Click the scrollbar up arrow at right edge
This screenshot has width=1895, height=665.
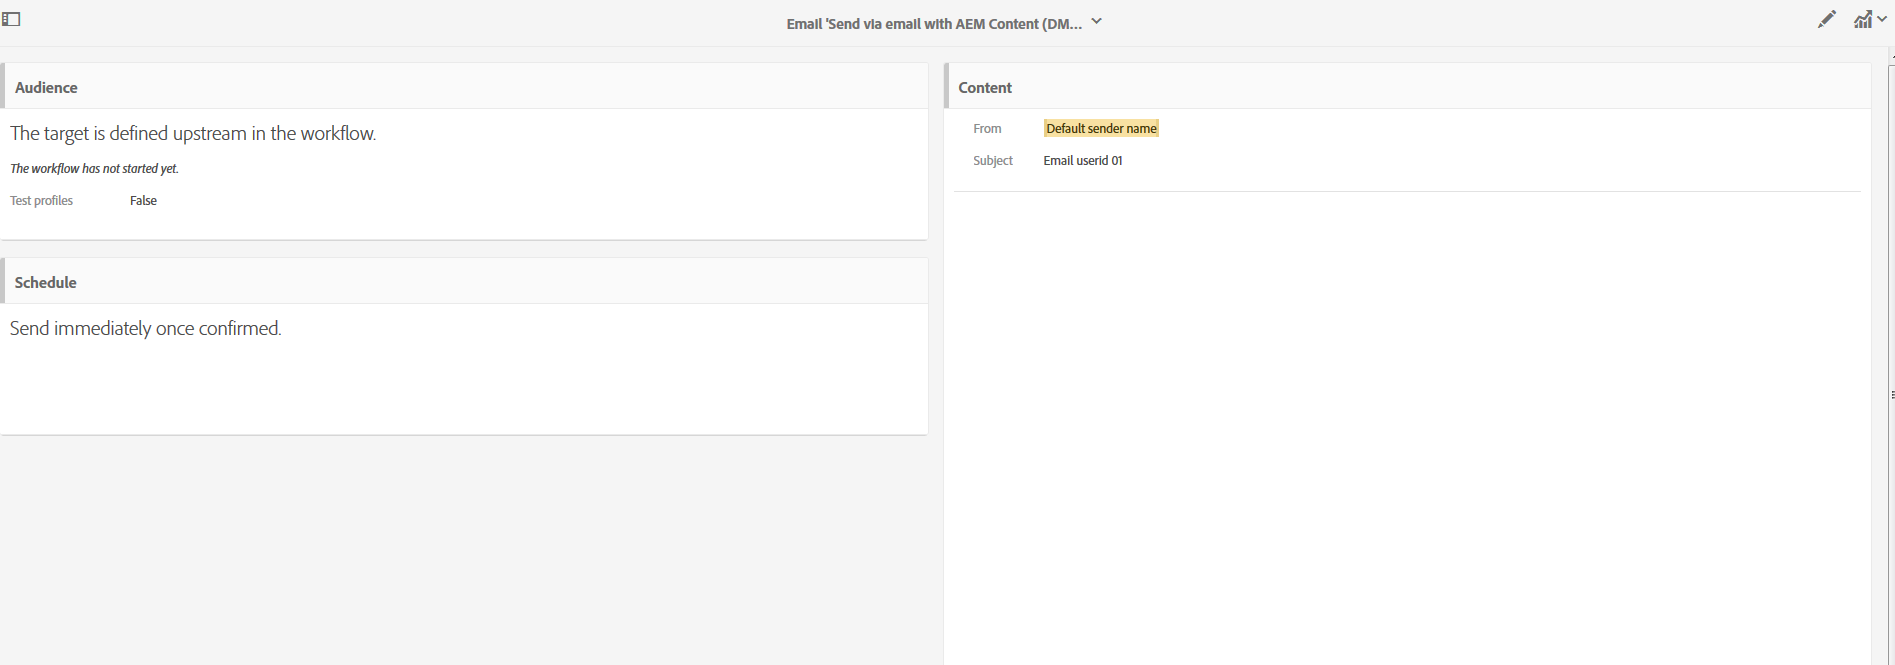1891,56
